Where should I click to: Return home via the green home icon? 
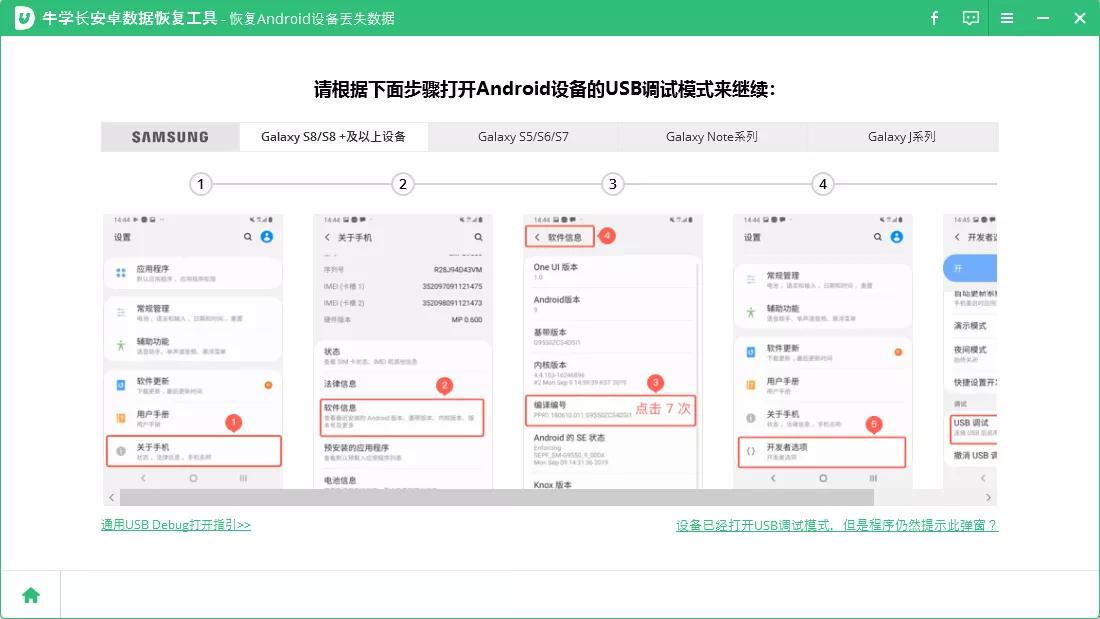(x=30, y=593)
